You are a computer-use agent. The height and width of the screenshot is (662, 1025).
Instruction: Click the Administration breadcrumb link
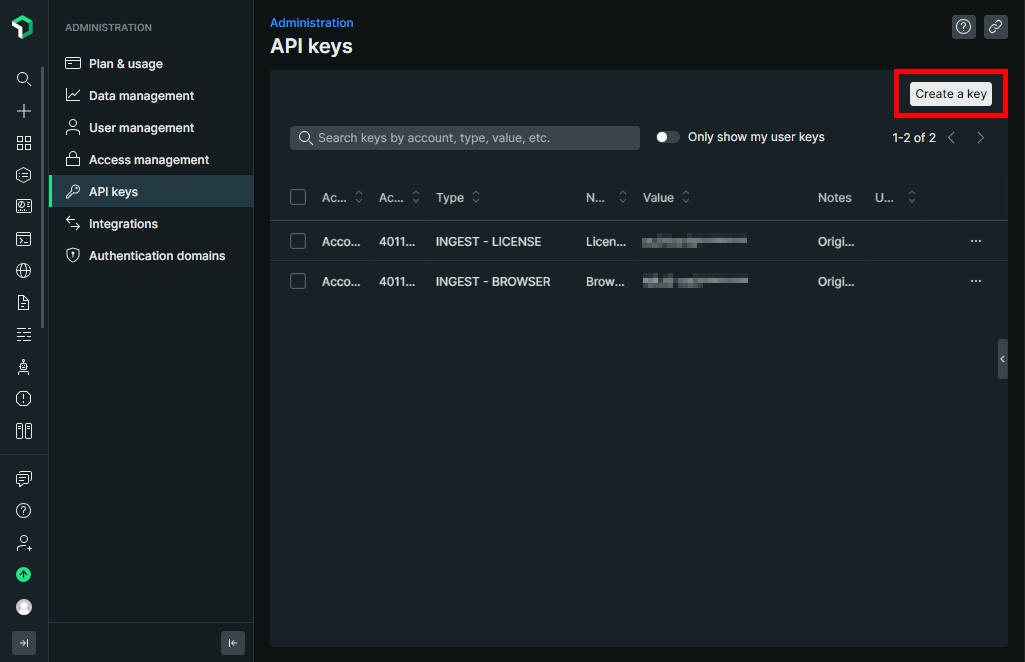tap(312, 23)
